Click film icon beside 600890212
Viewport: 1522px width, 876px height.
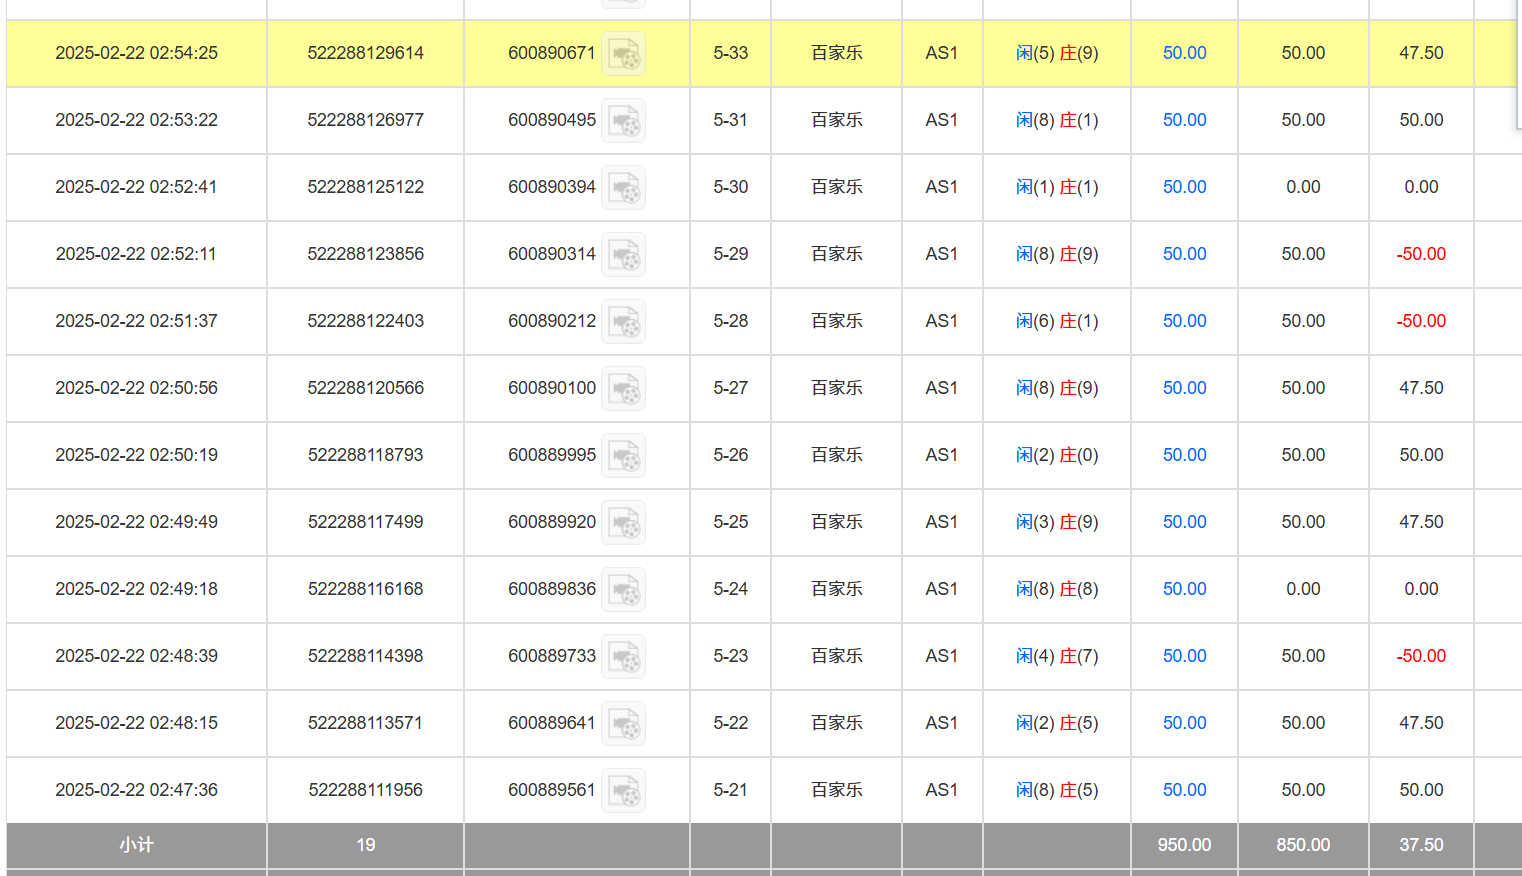623,322
